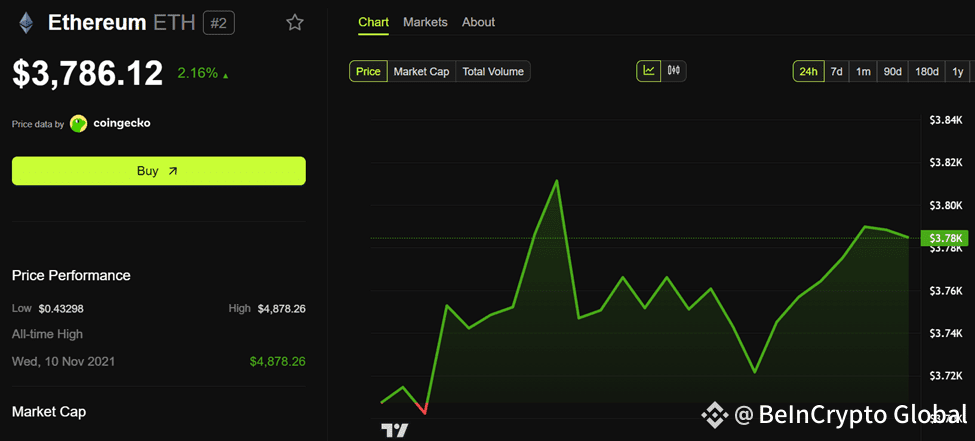
Task: Set chart range to 1m
Action: click(x=863, y=72)
